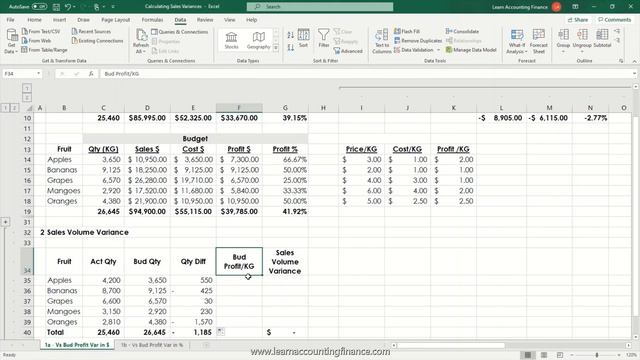This screenshot has height=360, width=640.
Task: Select cell with Apples in row 35
Action: click(x=64, y=280)
